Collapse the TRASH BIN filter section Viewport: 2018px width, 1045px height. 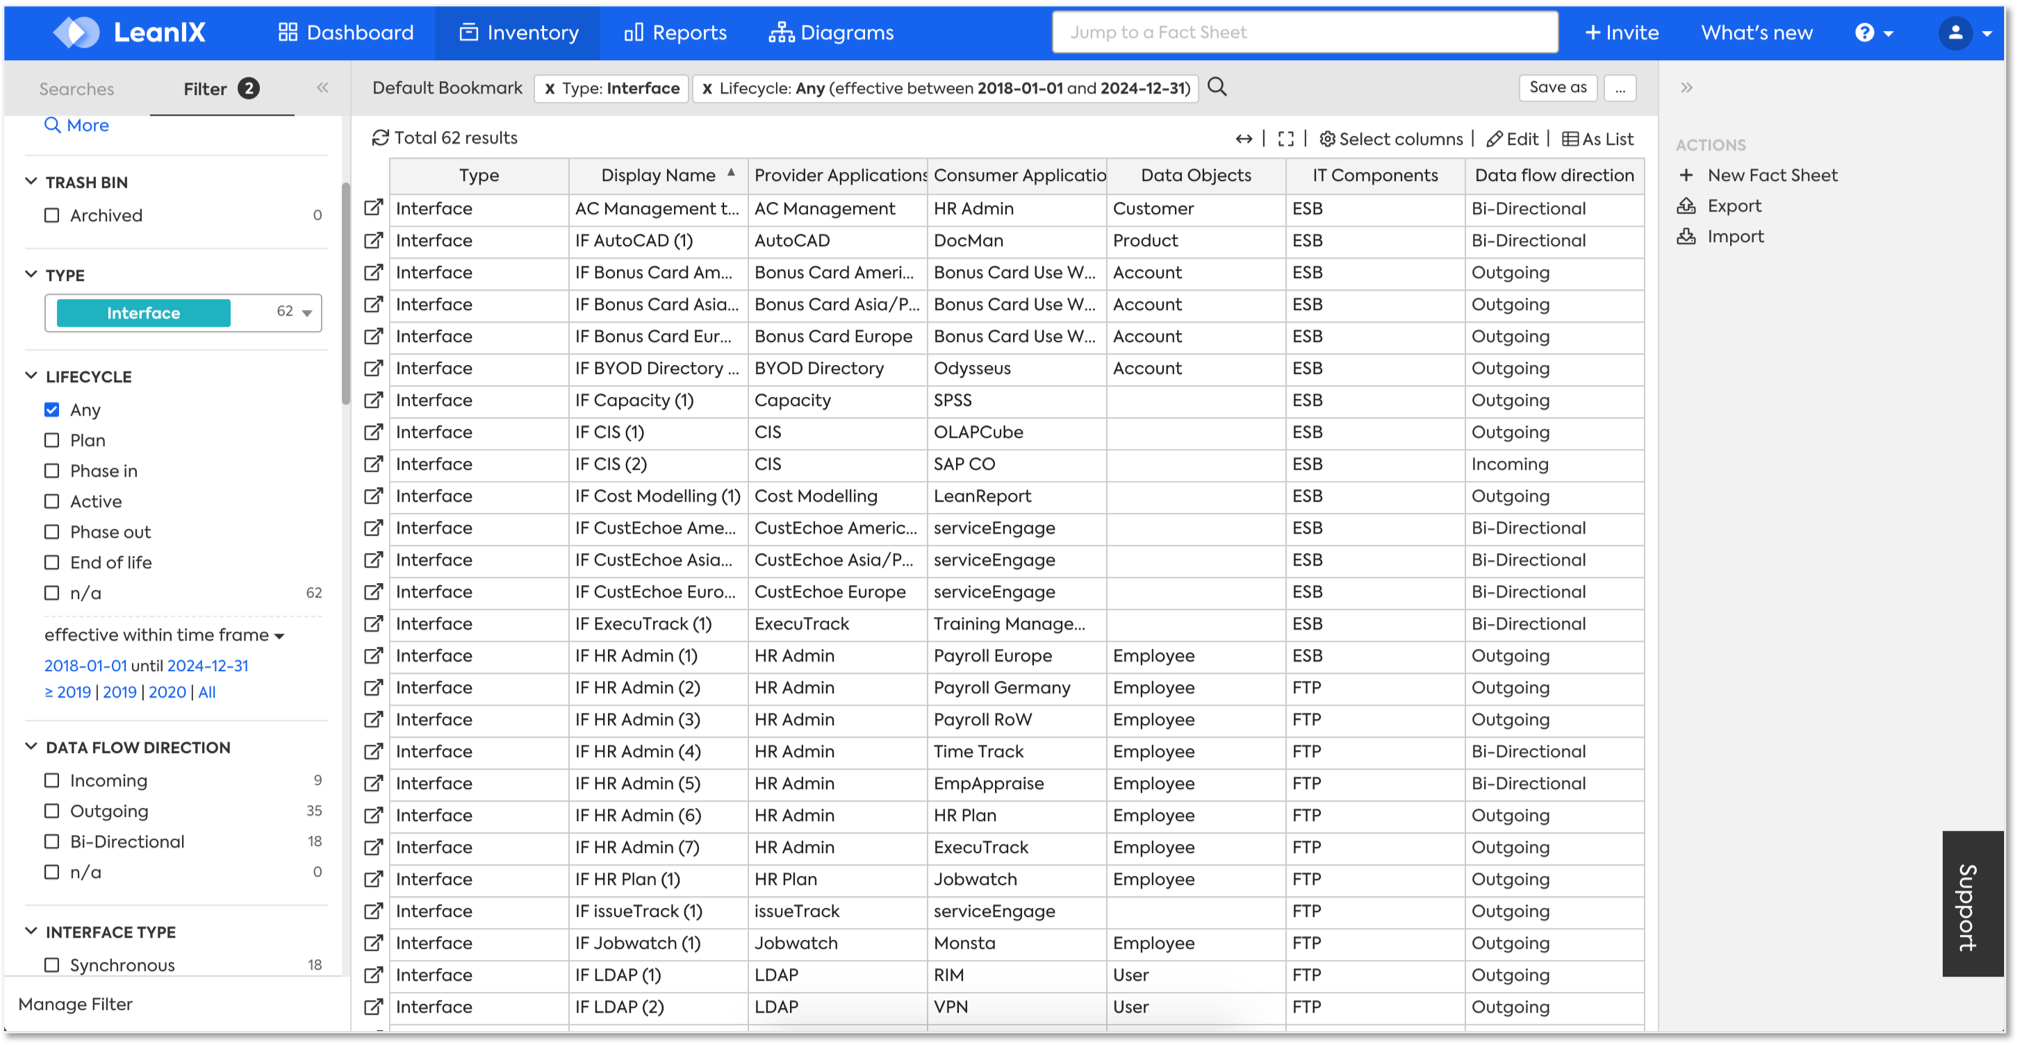(x=32, y=182)
